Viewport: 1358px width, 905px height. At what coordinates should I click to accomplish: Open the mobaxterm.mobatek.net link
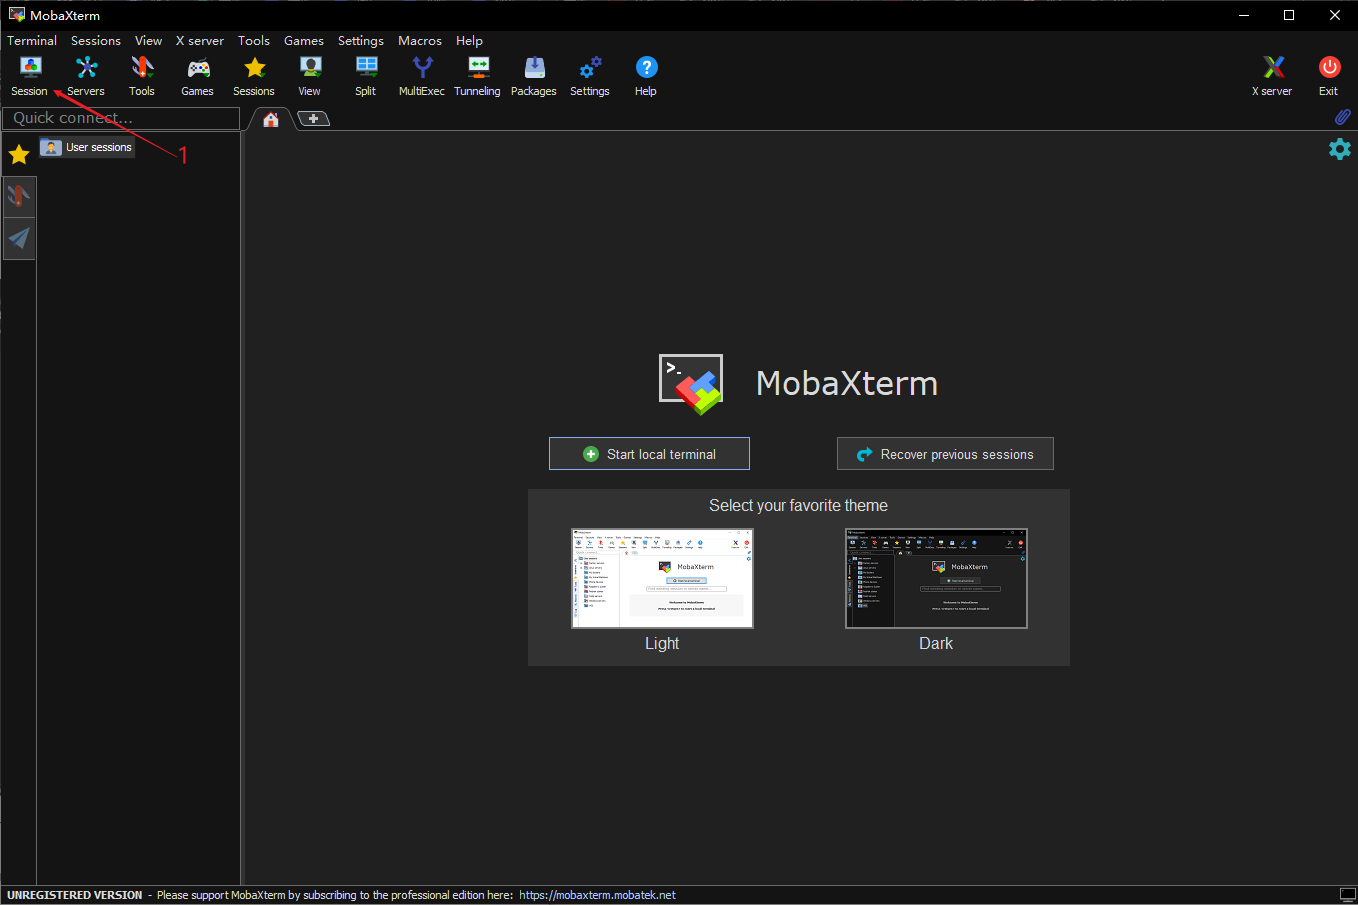[597, 895]
